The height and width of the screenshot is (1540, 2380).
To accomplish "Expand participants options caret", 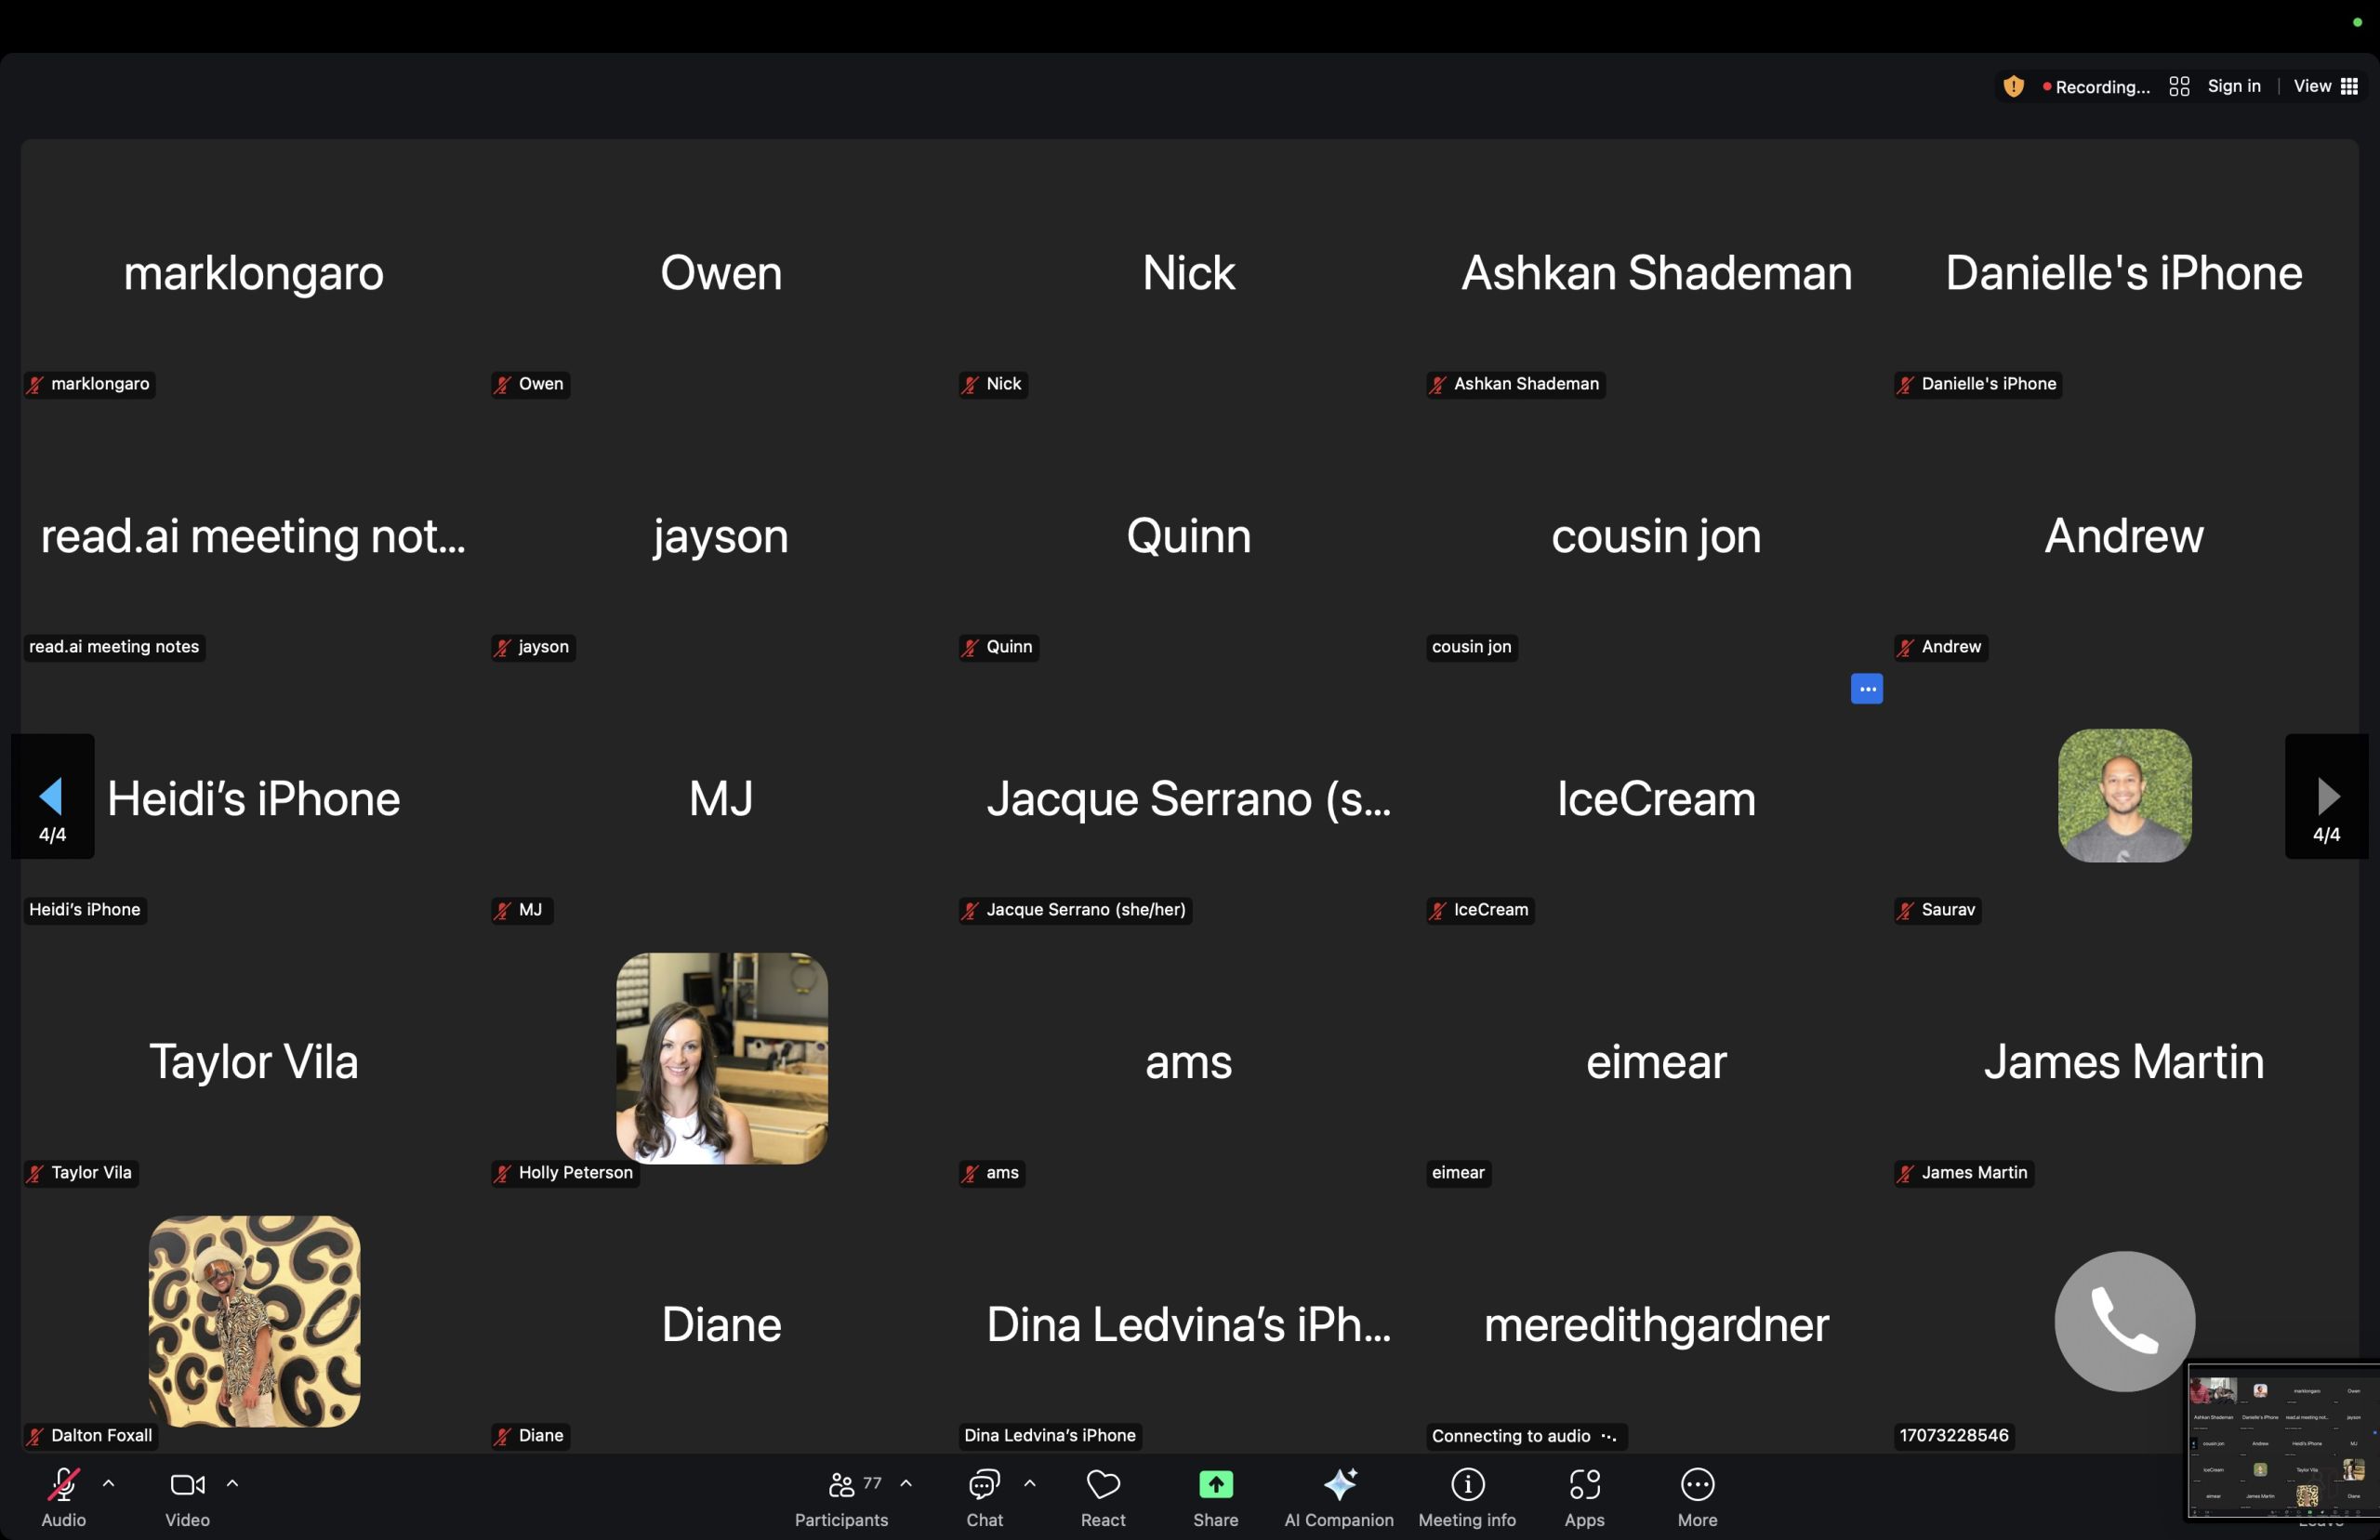I will click(x=906, y=1484).
